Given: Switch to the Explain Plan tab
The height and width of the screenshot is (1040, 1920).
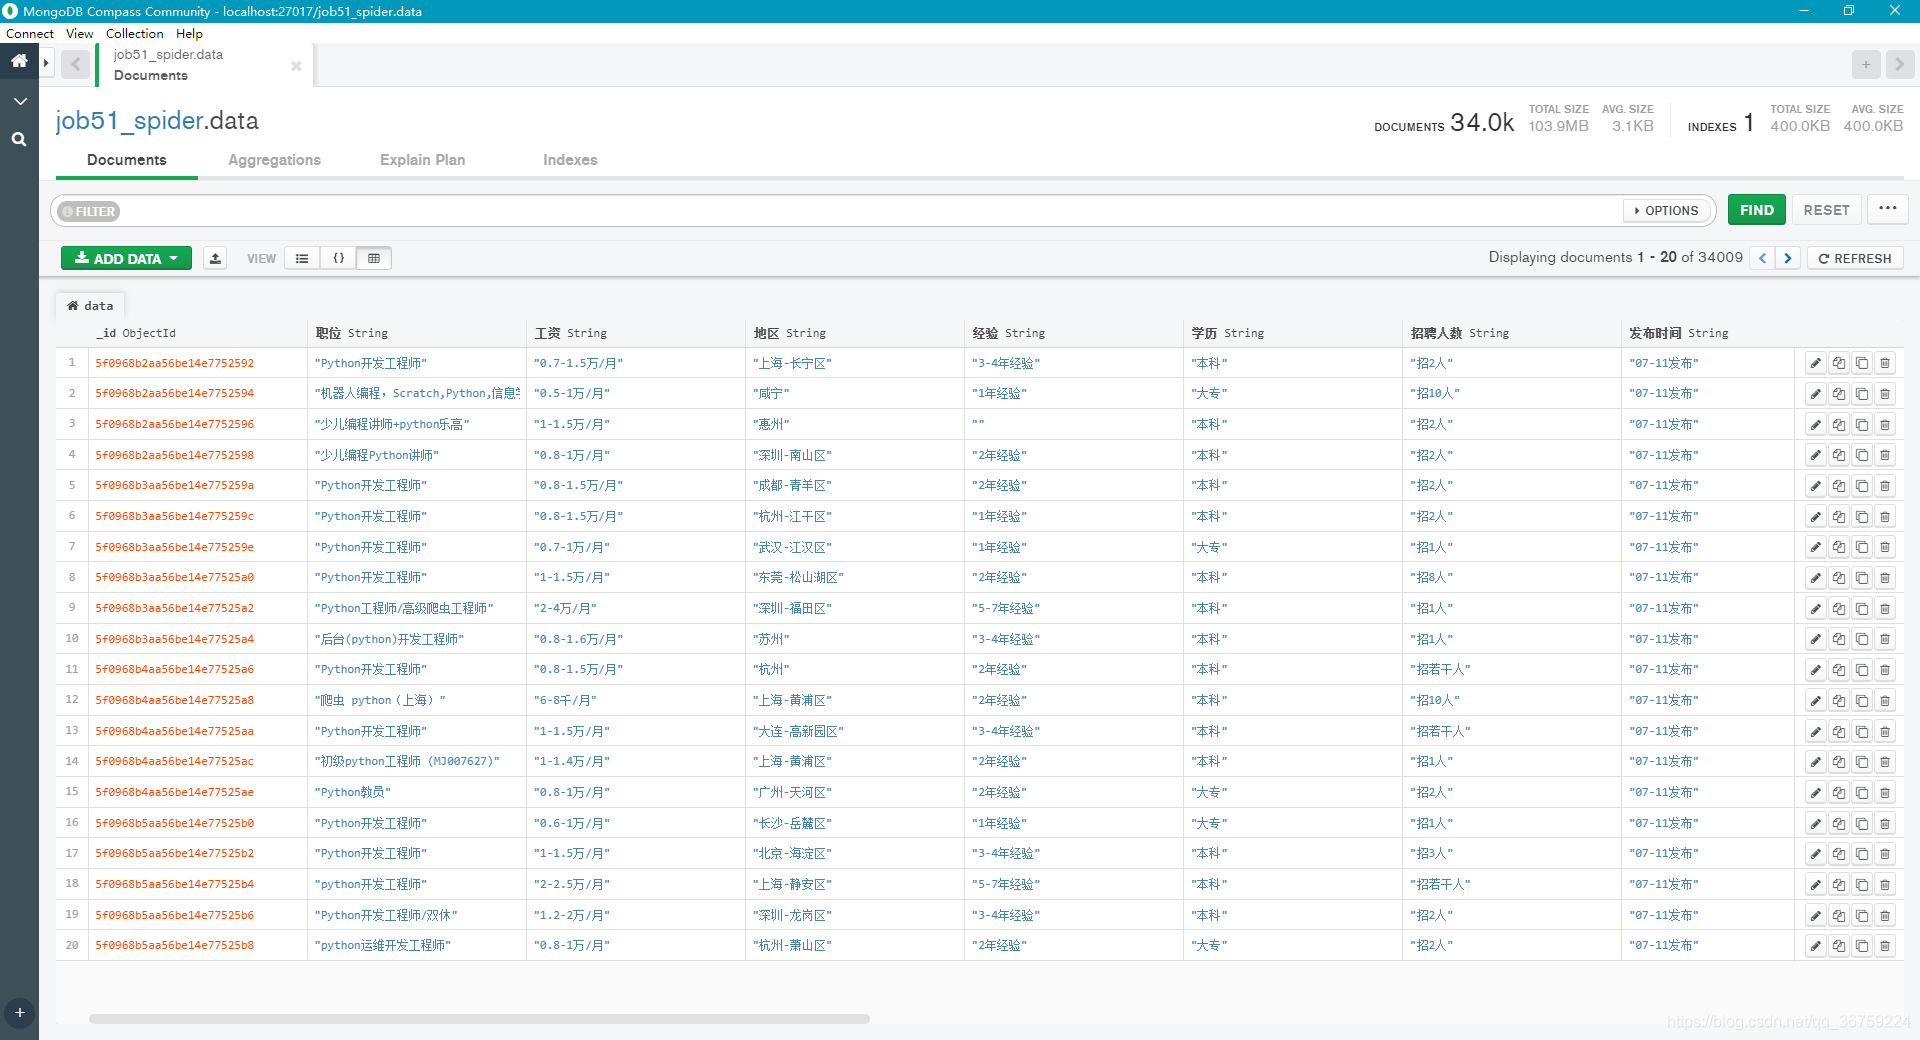Looking at the screenshot, I should (422, 160).
